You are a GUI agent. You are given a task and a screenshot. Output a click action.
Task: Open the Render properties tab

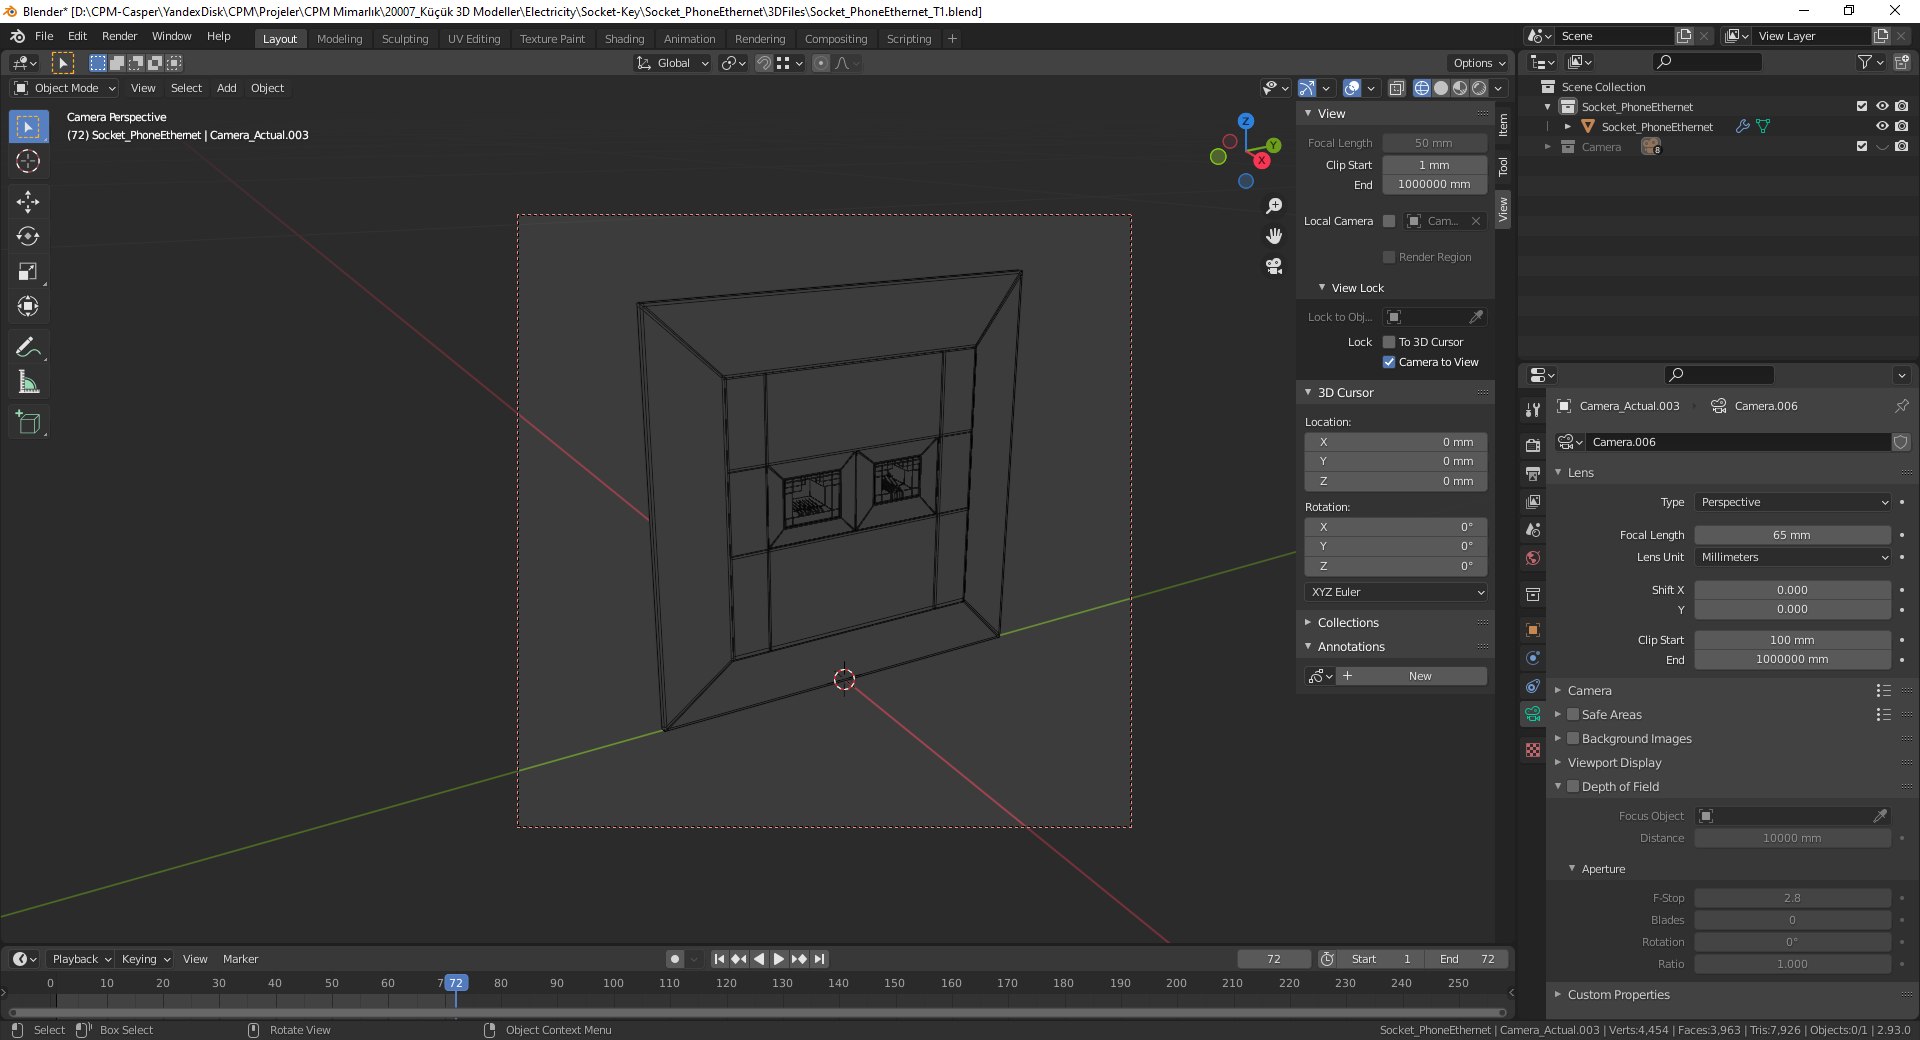(1533, 445)
